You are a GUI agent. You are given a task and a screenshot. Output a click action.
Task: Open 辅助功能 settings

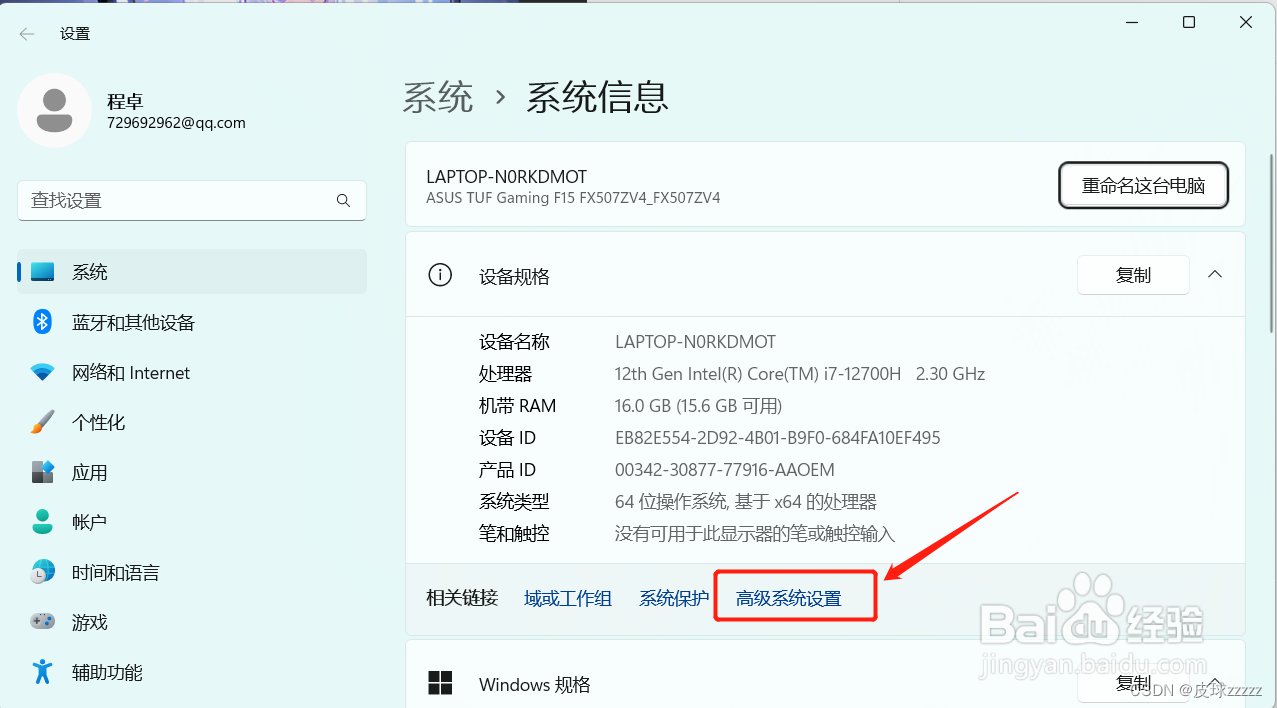(192, 672)
